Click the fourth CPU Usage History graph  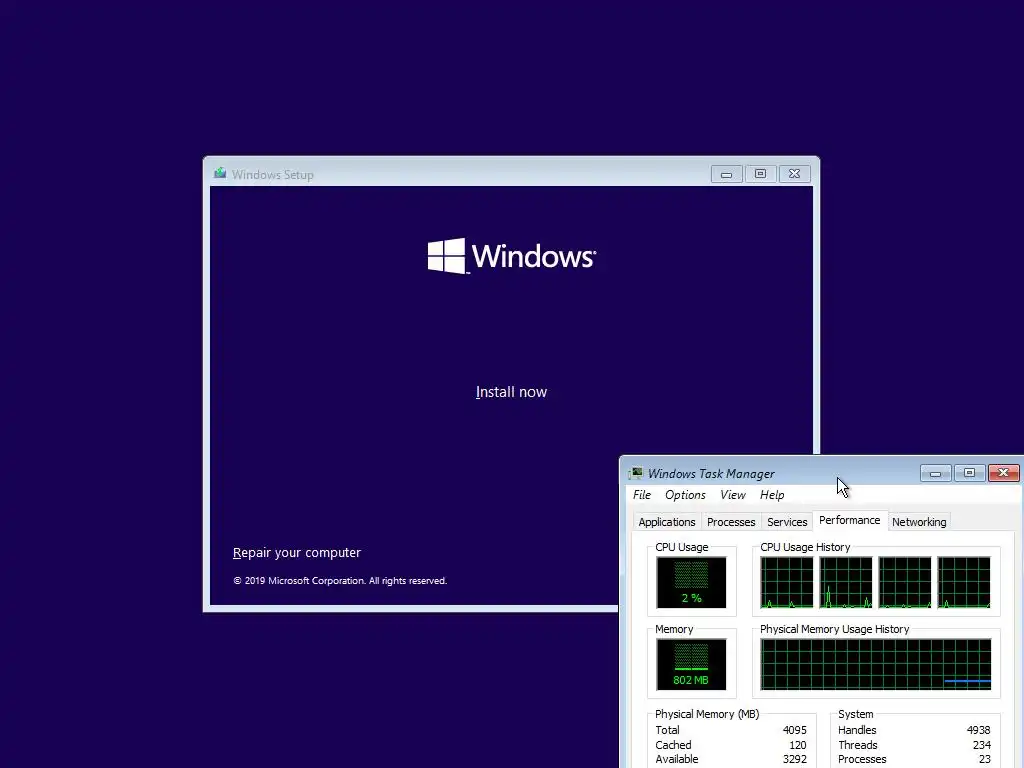point(964,583)
